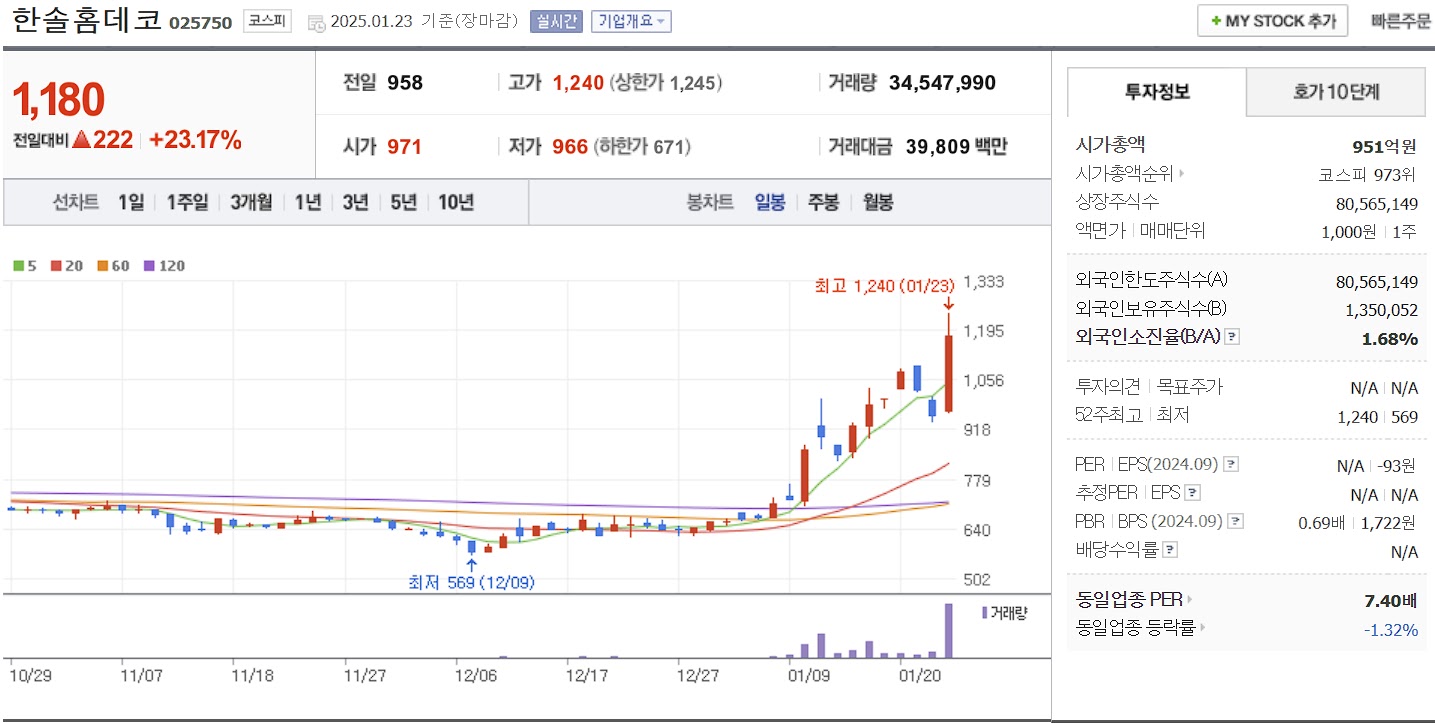
Task: Add to MY STOCK 추가
Action: (1272, 21)
